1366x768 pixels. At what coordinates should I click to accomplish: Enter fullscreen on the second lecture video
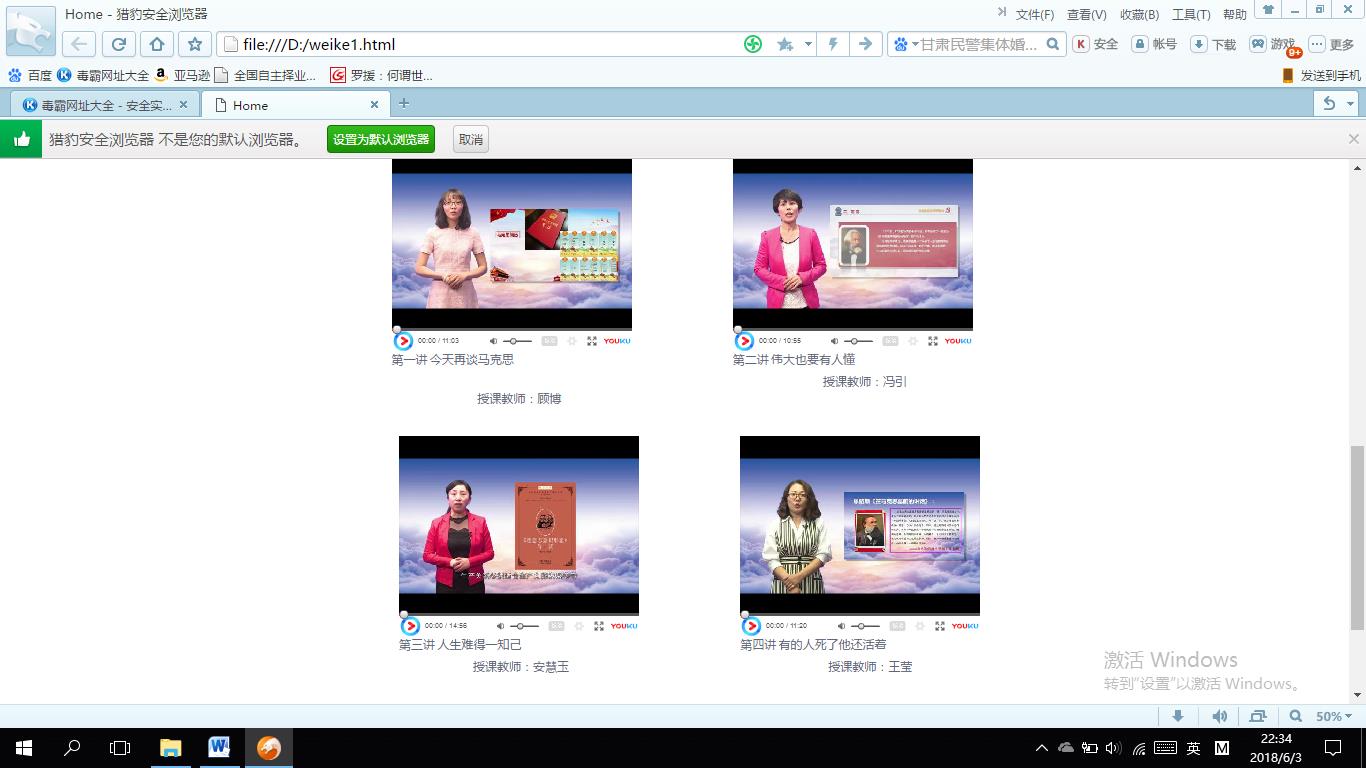click(x=933, y=341)
